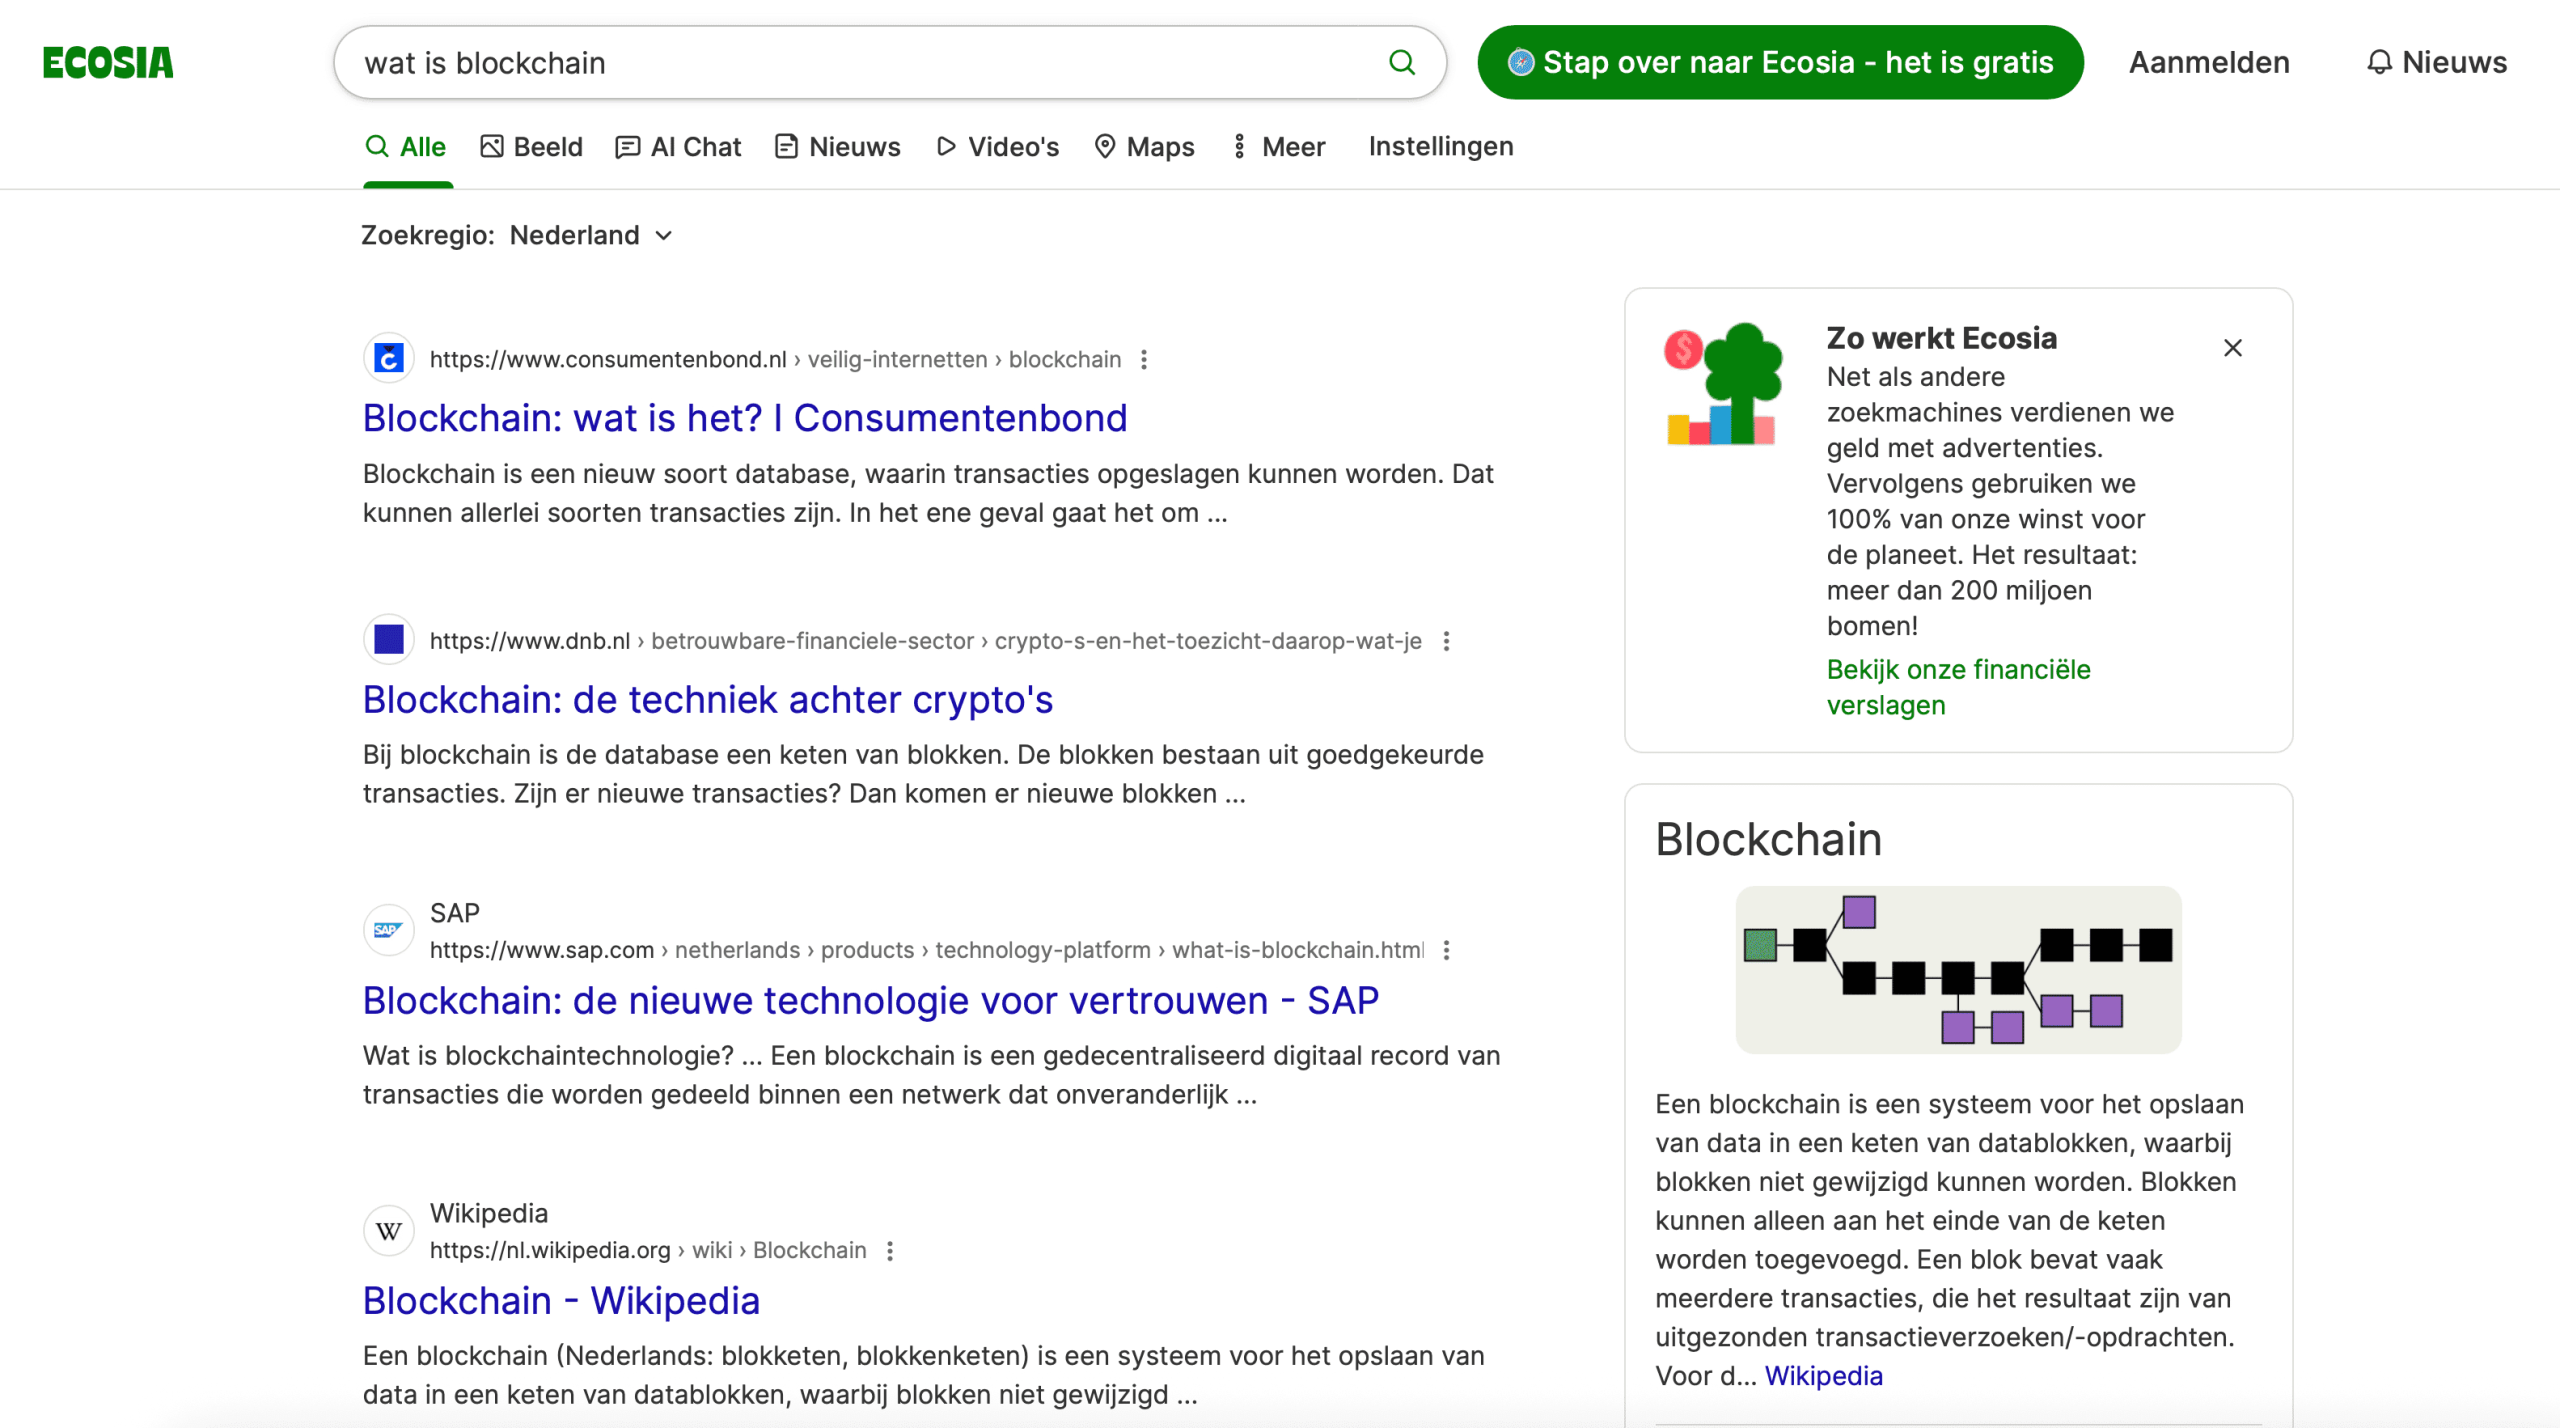
Task: Open options menu for dnb.nl result
Action: pyautogui.click(x=1446, y=641)
